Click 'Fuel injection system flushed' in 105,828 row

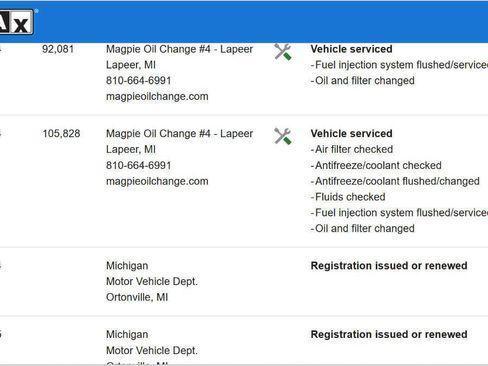click(399, 212)
